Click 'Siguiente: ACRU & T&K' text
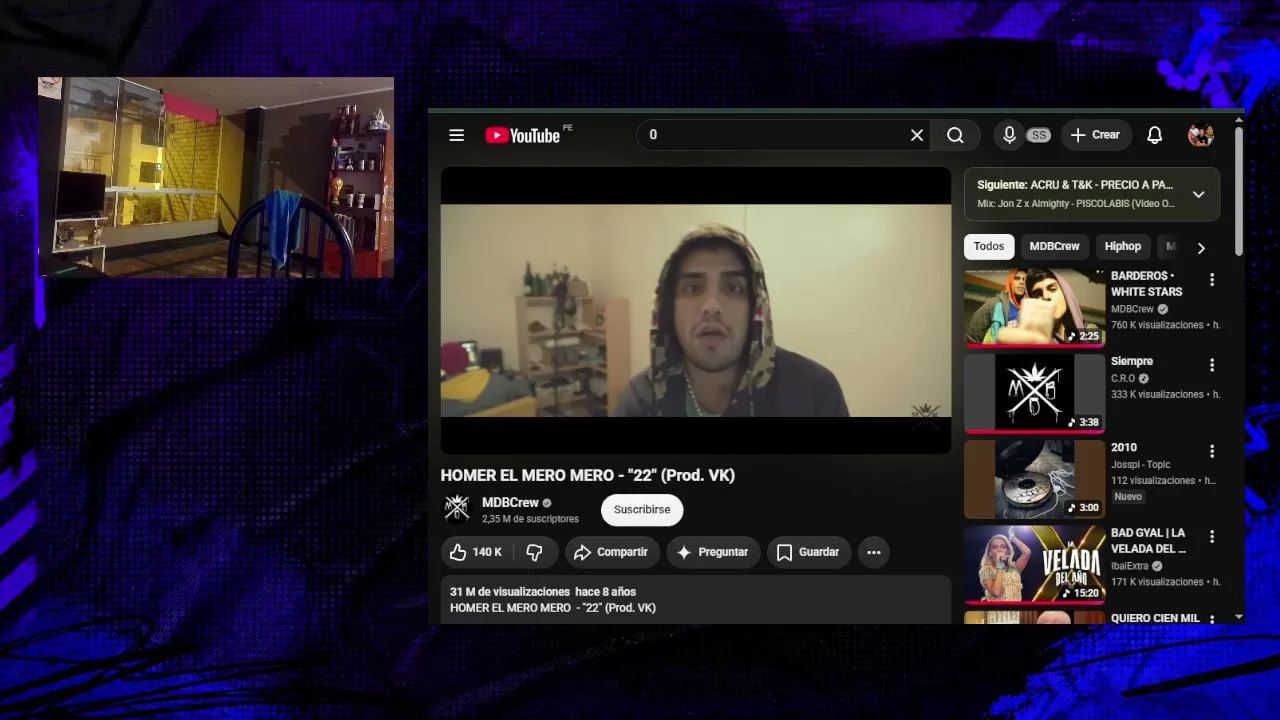The image size is (1280, 720). coord(1075,185)
